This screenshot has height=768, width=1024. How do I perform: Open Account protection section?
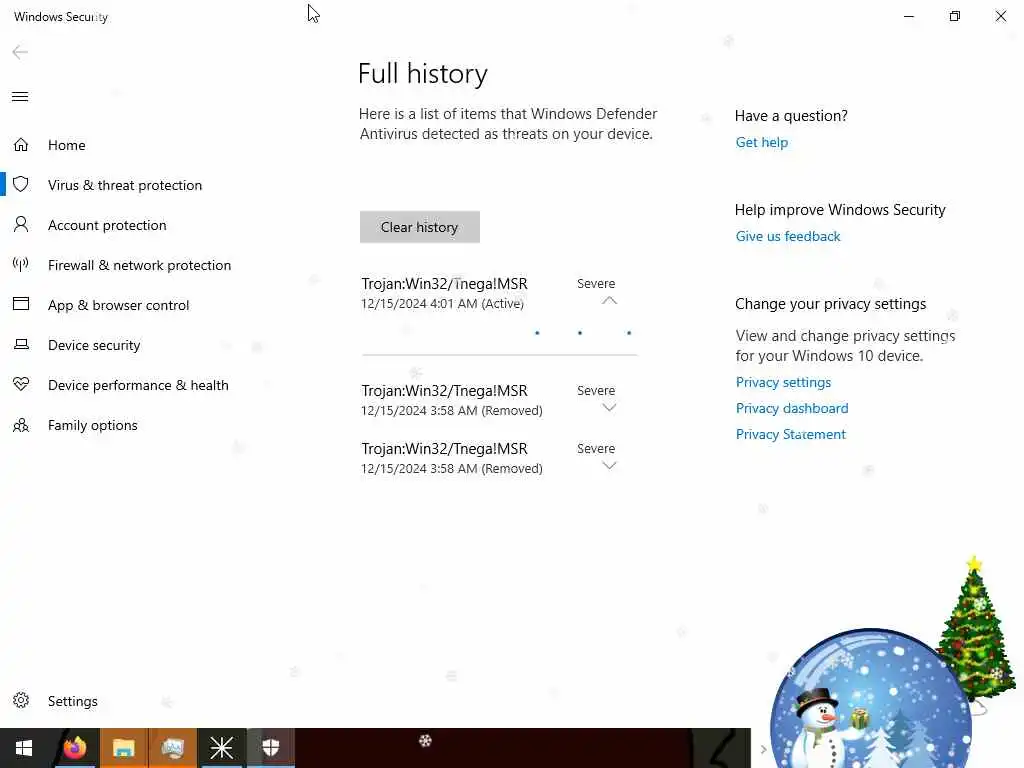(107, 225)
